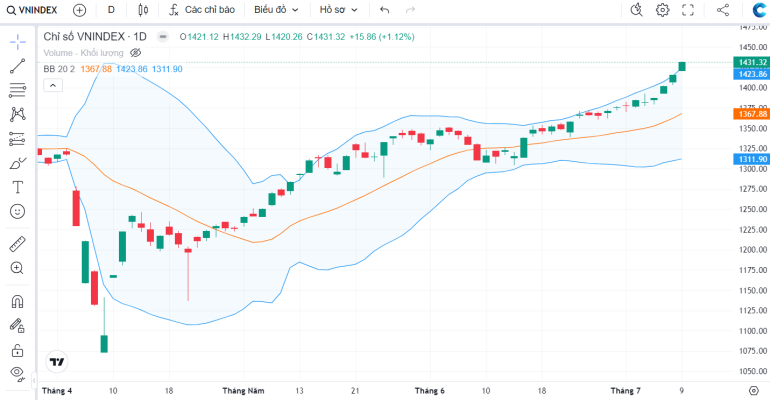
Task: Click the +15.86 (+1.12%) change value
Action: pyautogui.click(x=382, y=37)
